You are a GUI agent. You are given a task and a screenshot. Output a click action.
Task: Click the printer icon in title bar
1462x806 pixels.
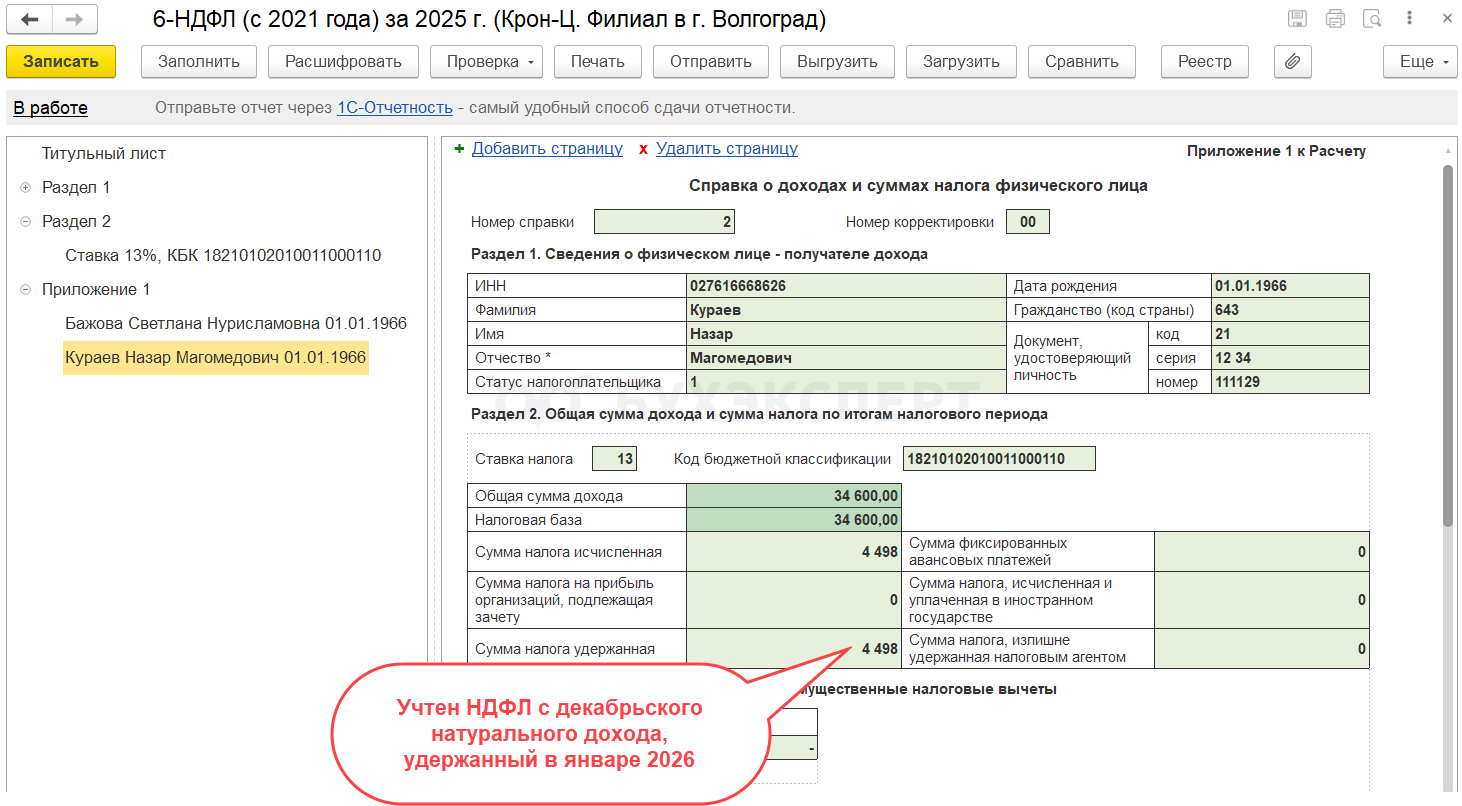click(x=1335, y=19)
